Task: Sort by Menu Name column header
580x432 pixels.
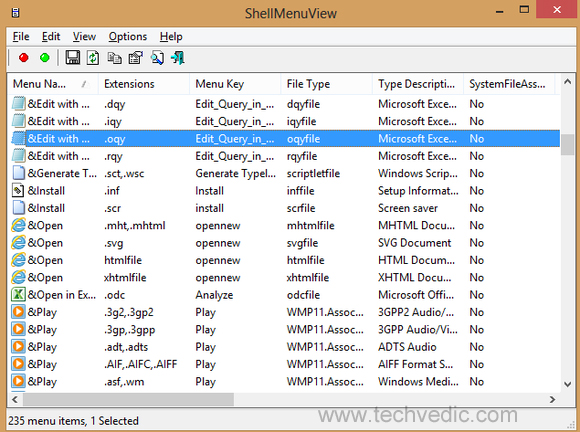Action: click(x=52, y=84)
